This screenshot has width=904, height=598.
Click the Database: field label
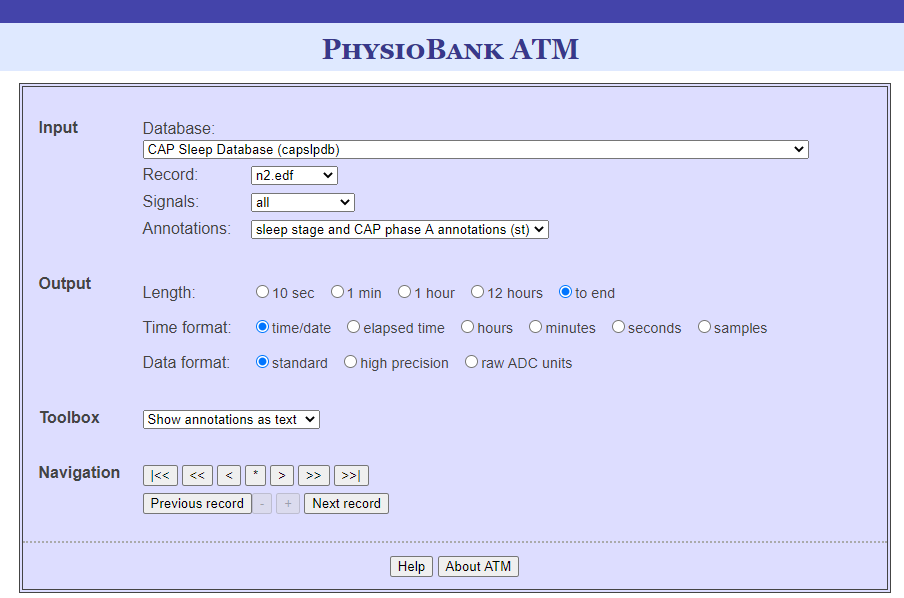tap(179, 128)
